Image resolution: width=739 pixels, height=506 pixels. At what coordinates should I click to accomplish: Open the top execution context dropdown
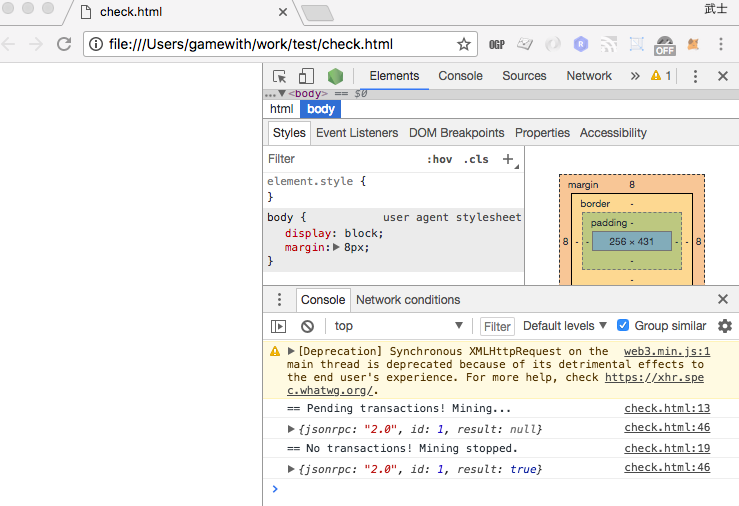[x=398, y=326]
